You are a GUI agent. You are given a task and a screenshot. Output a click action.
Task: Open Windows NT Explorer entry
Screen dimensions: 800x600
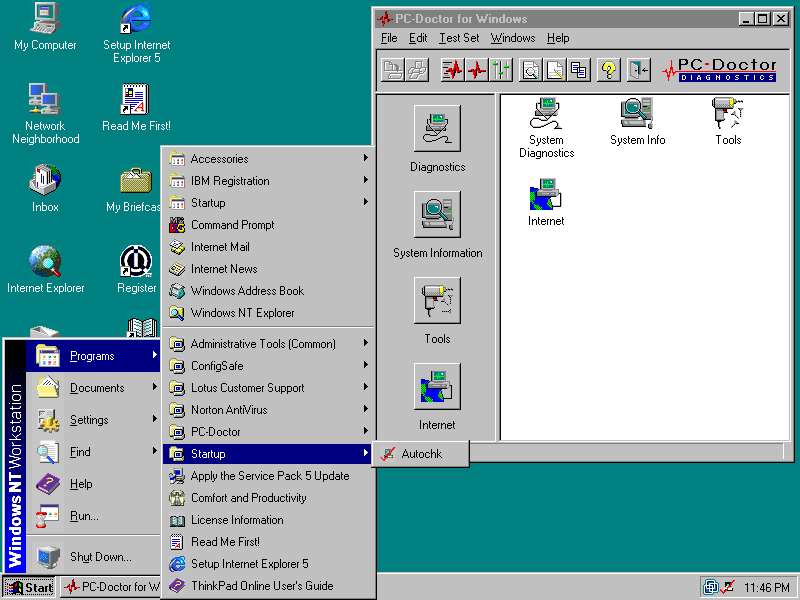(x=268, y=312)
